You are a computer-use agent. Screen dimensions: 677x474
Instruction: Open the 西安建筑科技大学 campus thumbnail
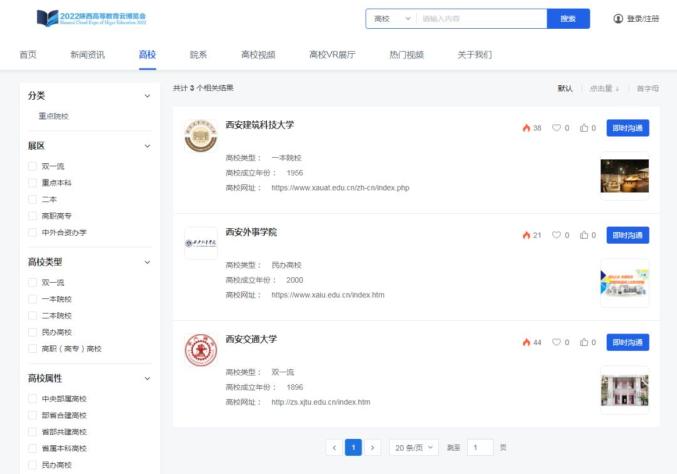(624, 176)
